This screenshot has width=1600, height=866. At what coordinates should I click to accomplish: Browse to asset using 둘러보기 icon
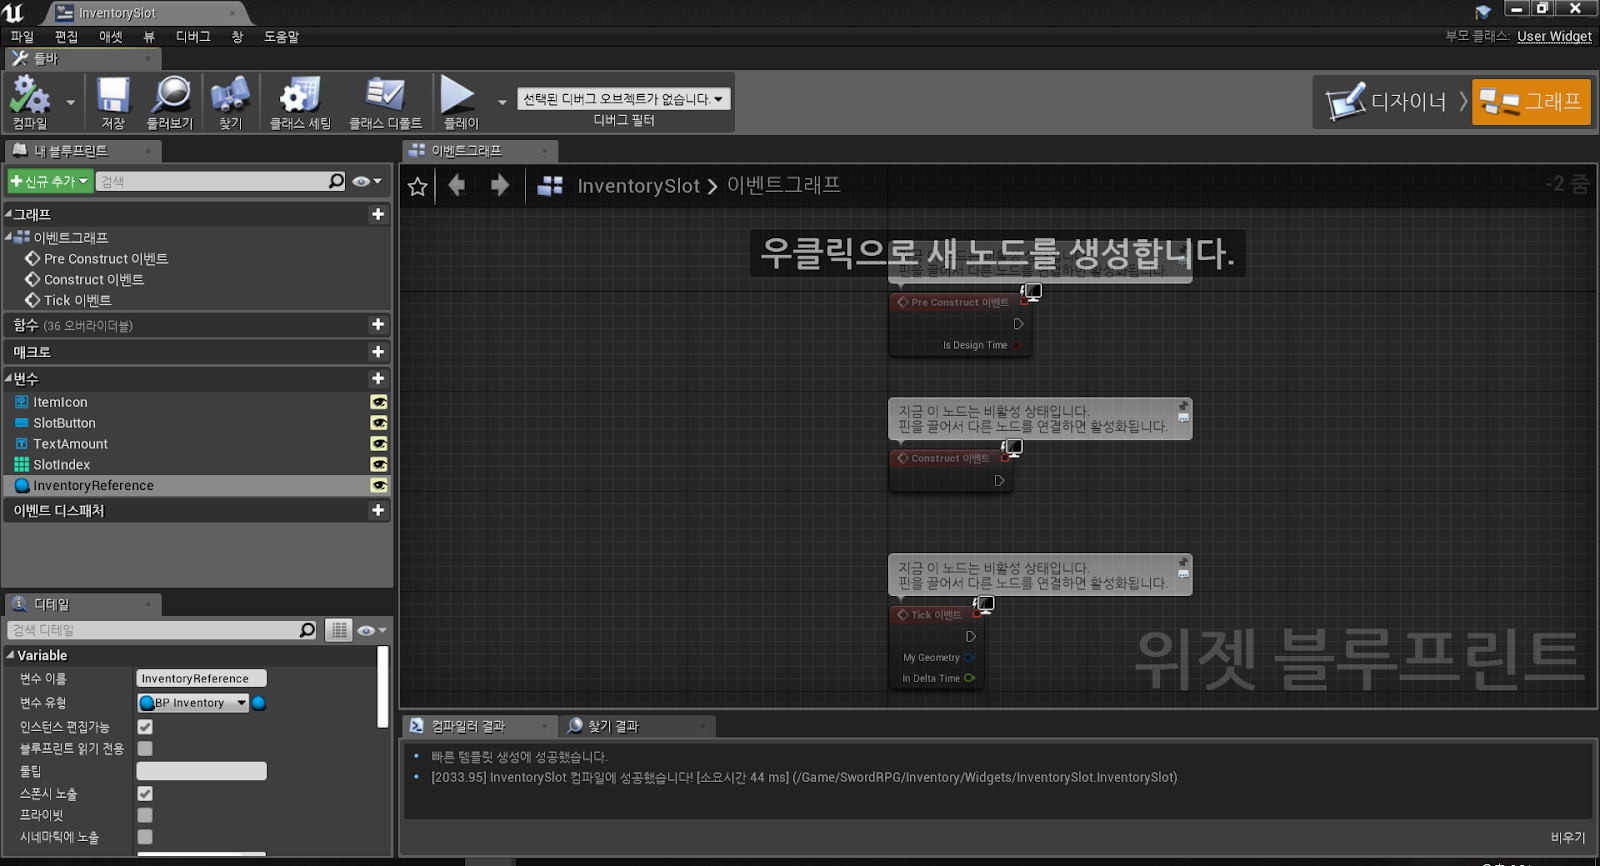pyautogui.click(x=170, y=102)
